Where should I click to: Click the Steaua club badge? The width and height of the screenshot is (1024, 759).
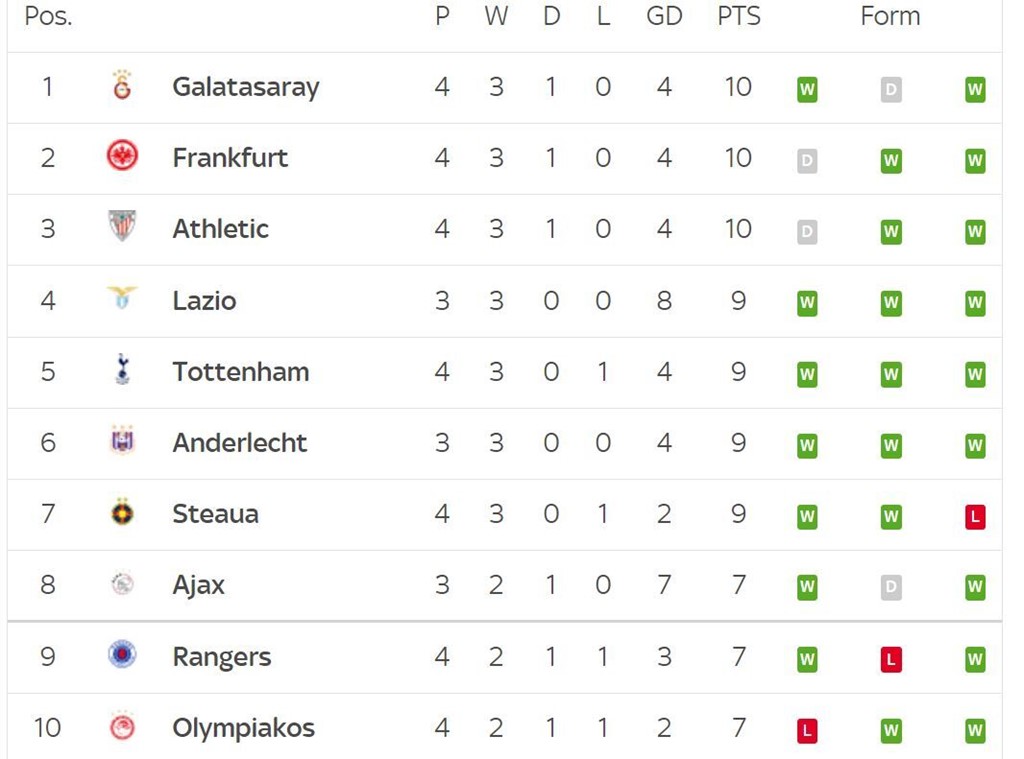point(122,512)
